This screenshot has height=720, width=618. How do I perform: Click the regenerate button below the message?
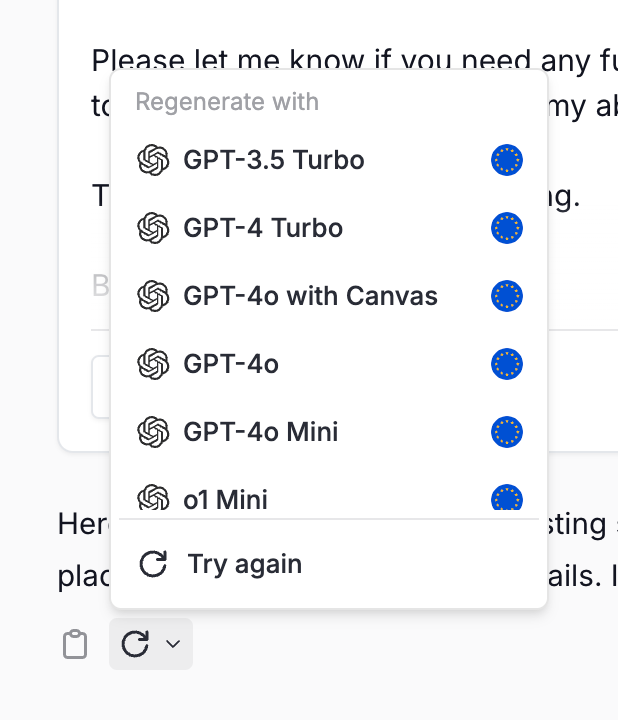(135, 645)
